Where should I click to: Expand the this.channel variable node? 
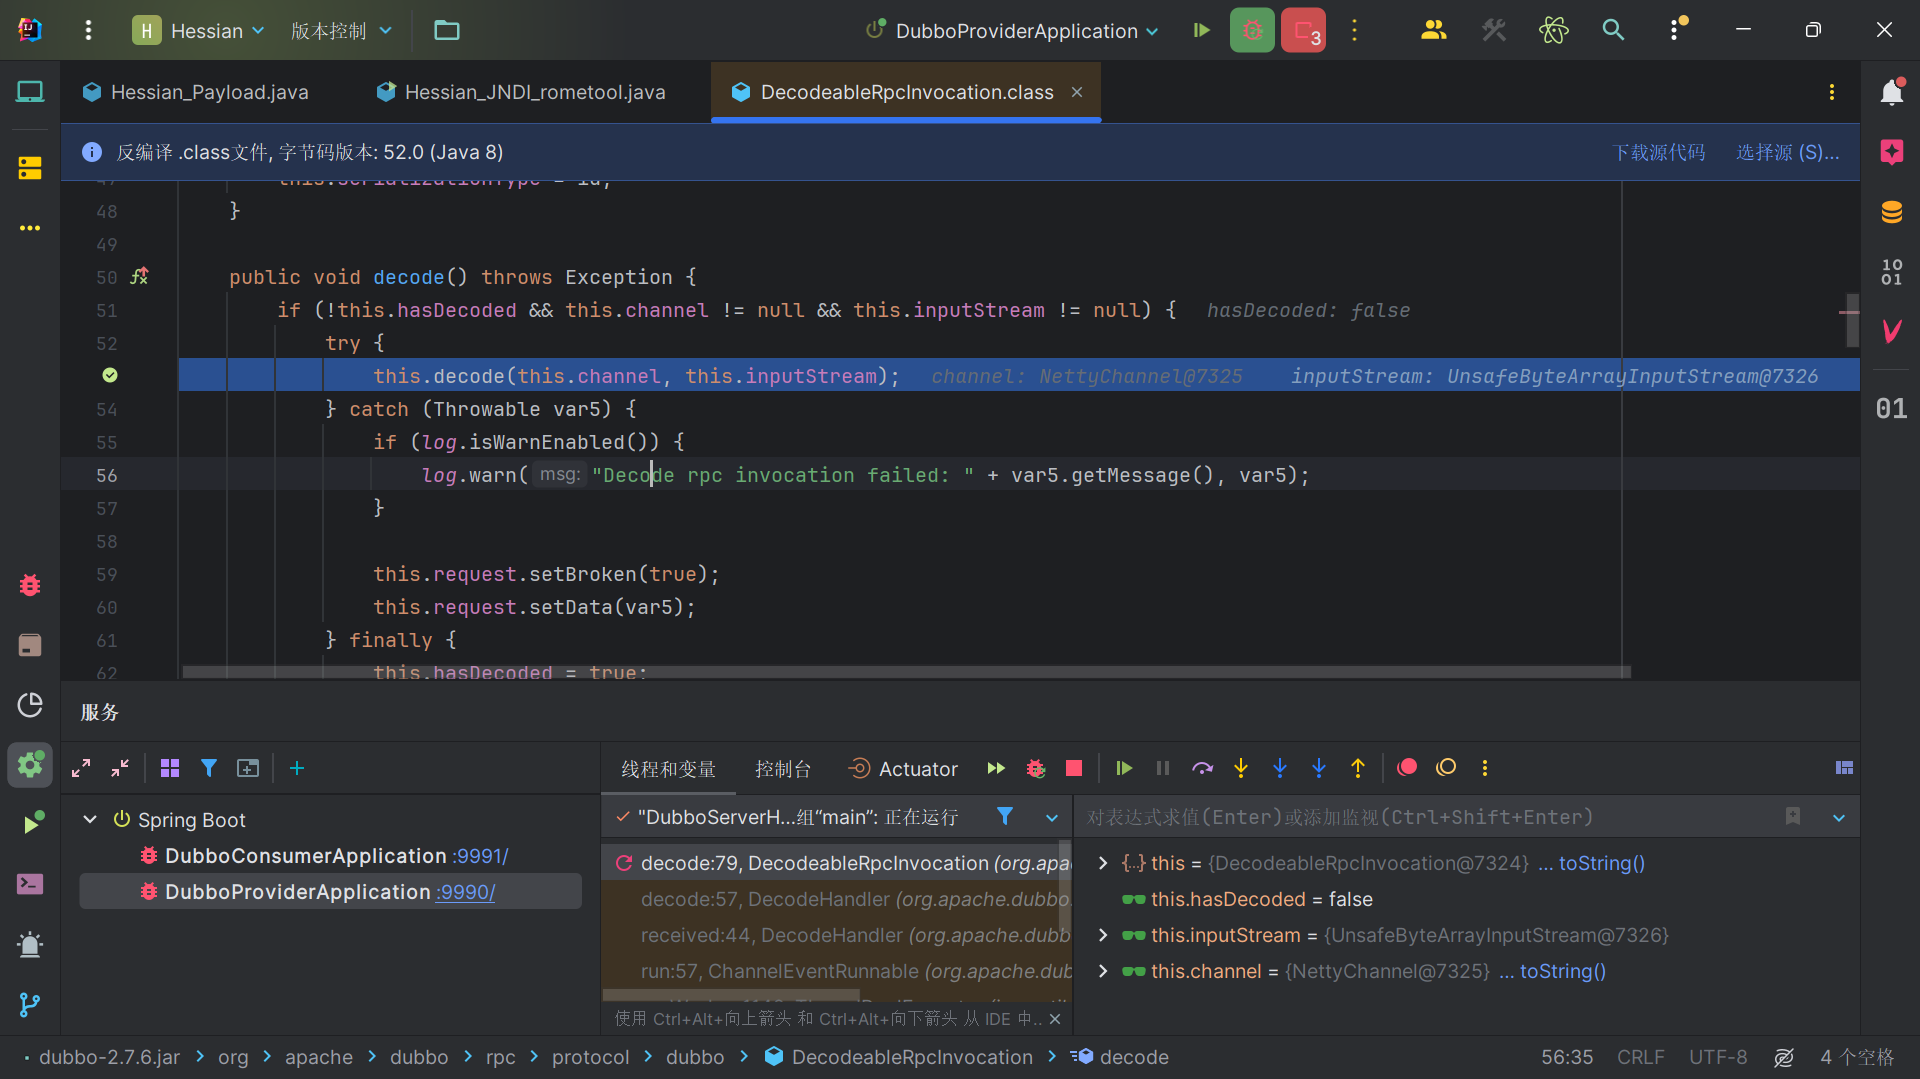click(1103, 971)
